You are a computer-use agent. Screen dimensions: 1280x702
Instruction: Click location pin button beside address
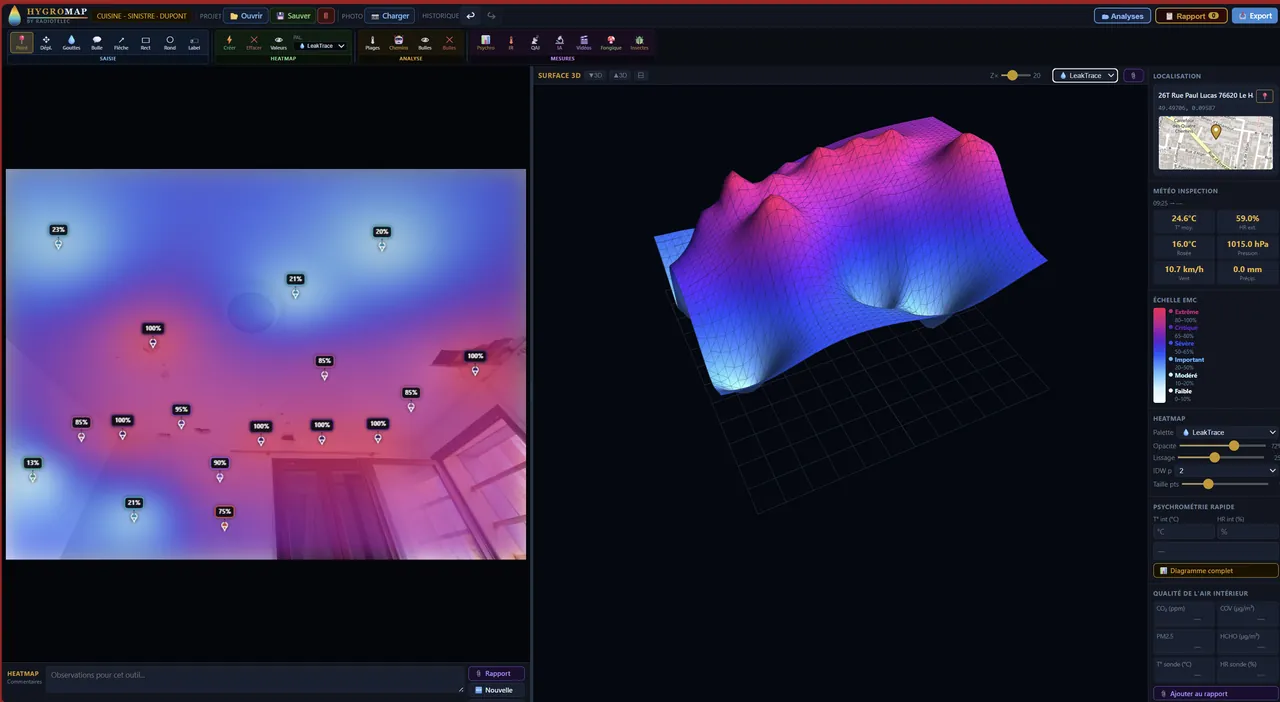[x=1265, y=95]
